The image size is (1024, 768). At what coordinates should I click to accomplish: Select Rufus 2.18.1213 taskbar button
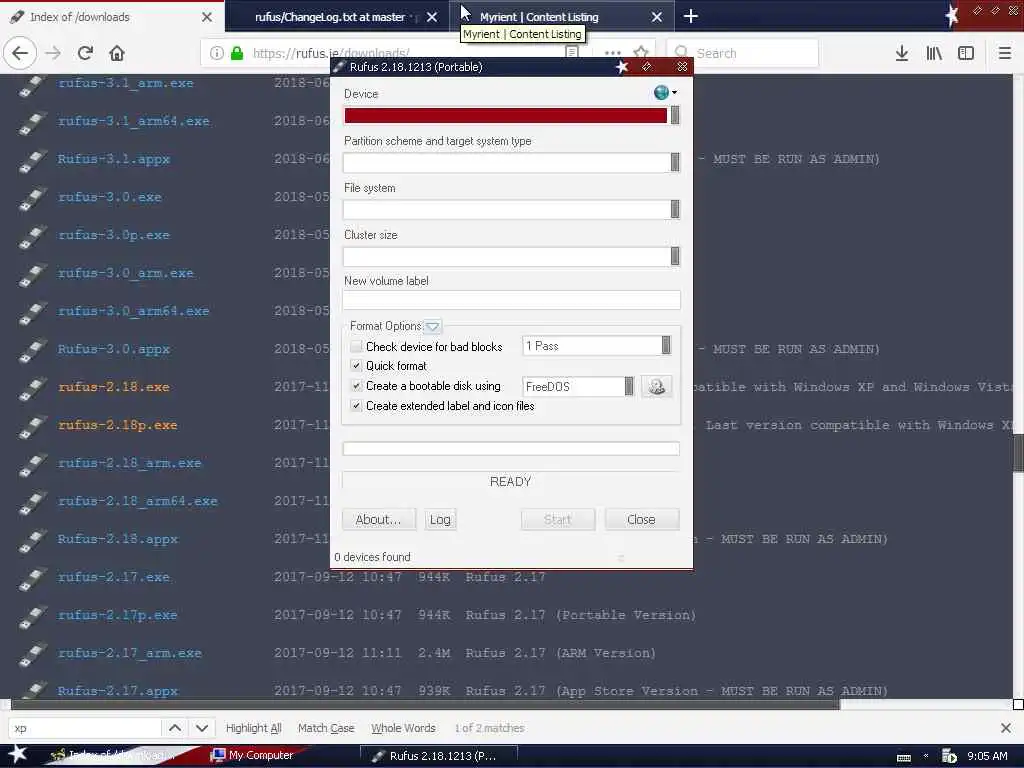pyautogui.click(x=438, y=756)
